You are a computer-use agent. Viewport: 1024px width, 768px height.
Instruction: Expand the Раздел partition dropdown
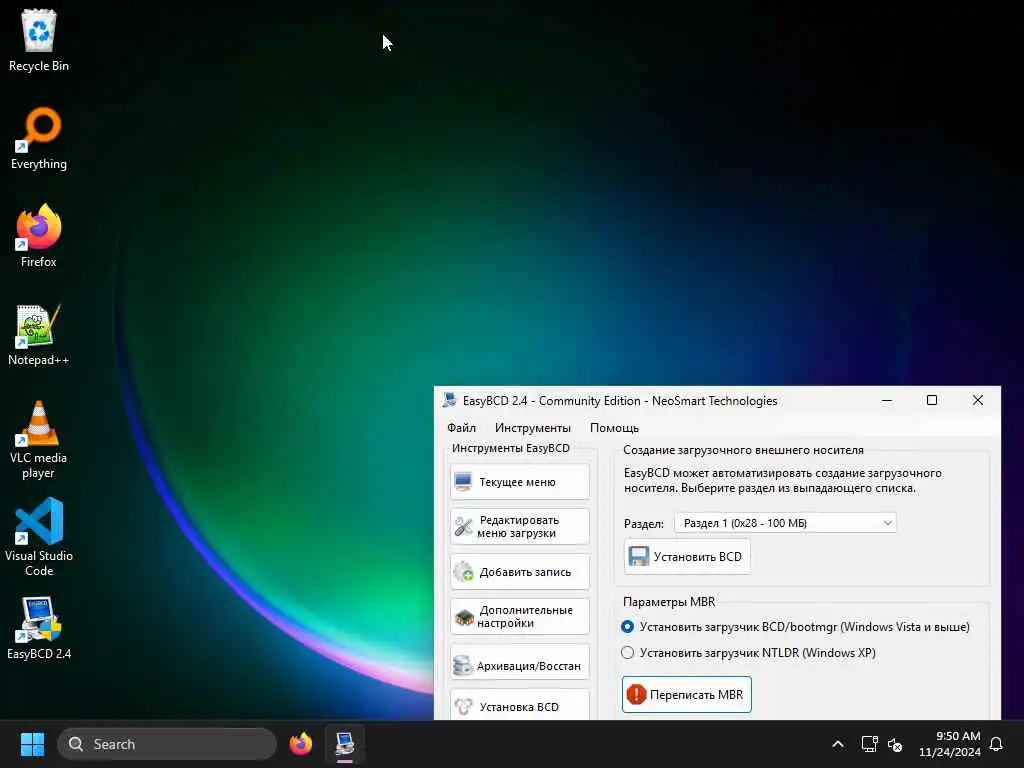tap(785, 523)
